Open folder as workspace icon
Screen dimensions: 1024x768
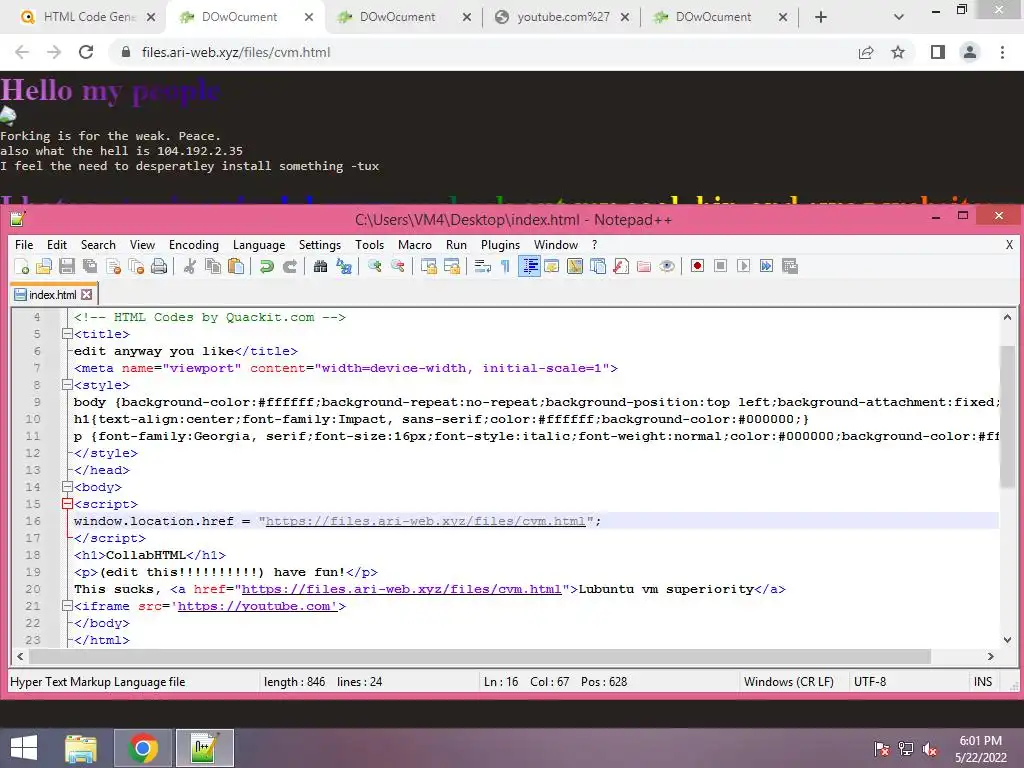click(644, 266)
